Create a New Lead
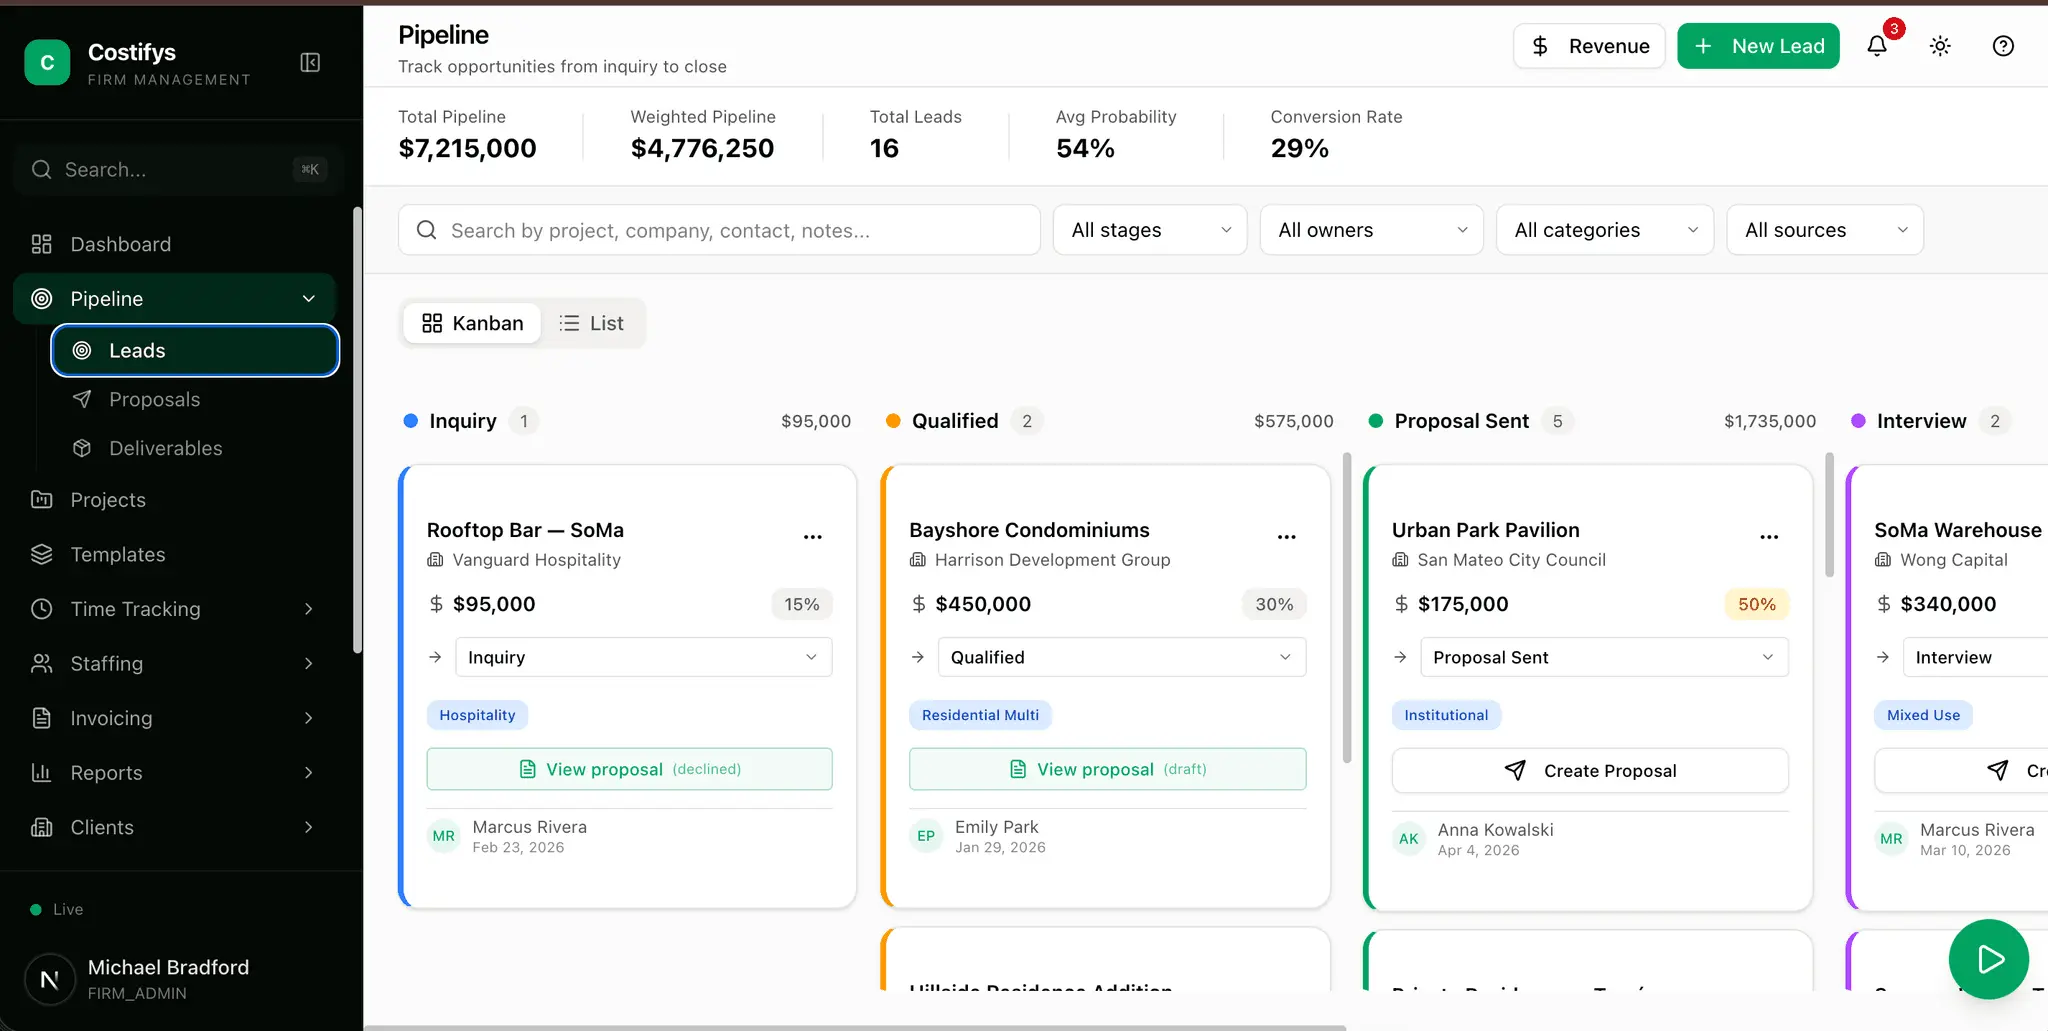 [1758, 46]
